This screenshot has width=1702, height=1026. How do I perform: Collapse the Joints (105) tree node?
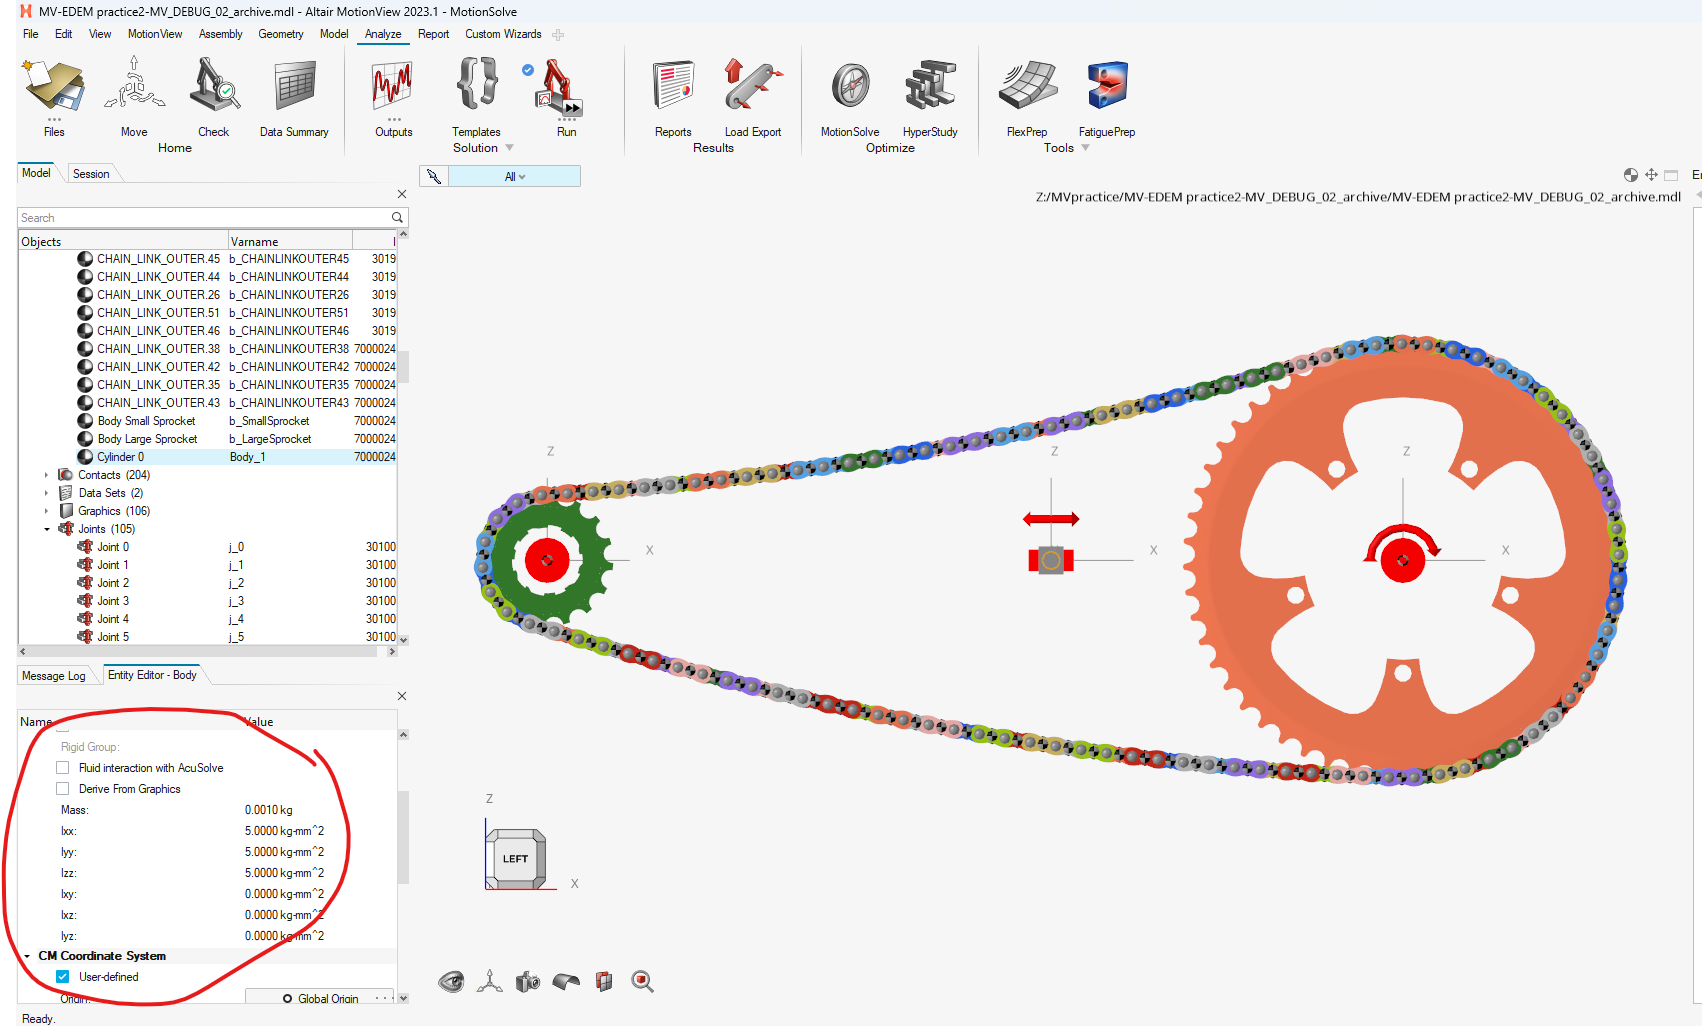coord(46,529)
